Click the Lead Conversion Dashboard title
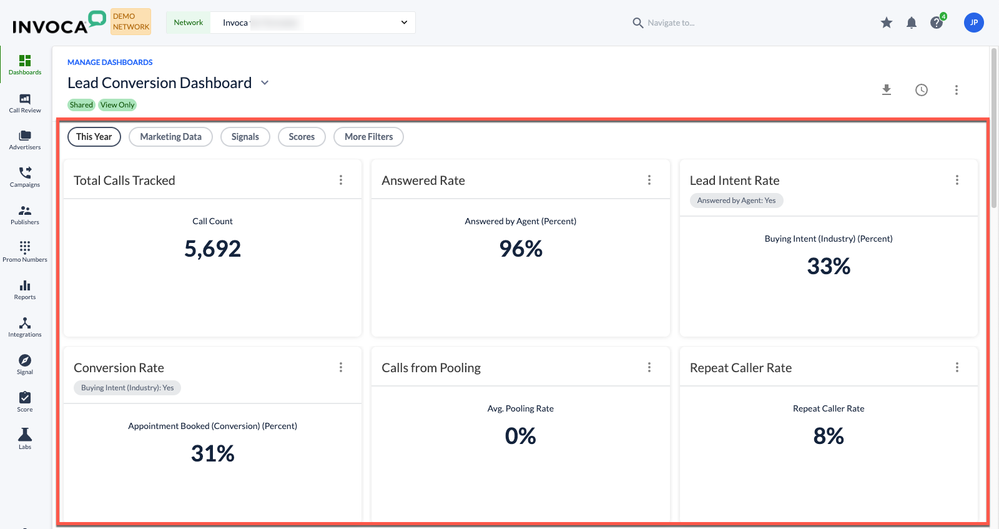The height and width of the screenshot is (529, 999). (x=160, y=83)
